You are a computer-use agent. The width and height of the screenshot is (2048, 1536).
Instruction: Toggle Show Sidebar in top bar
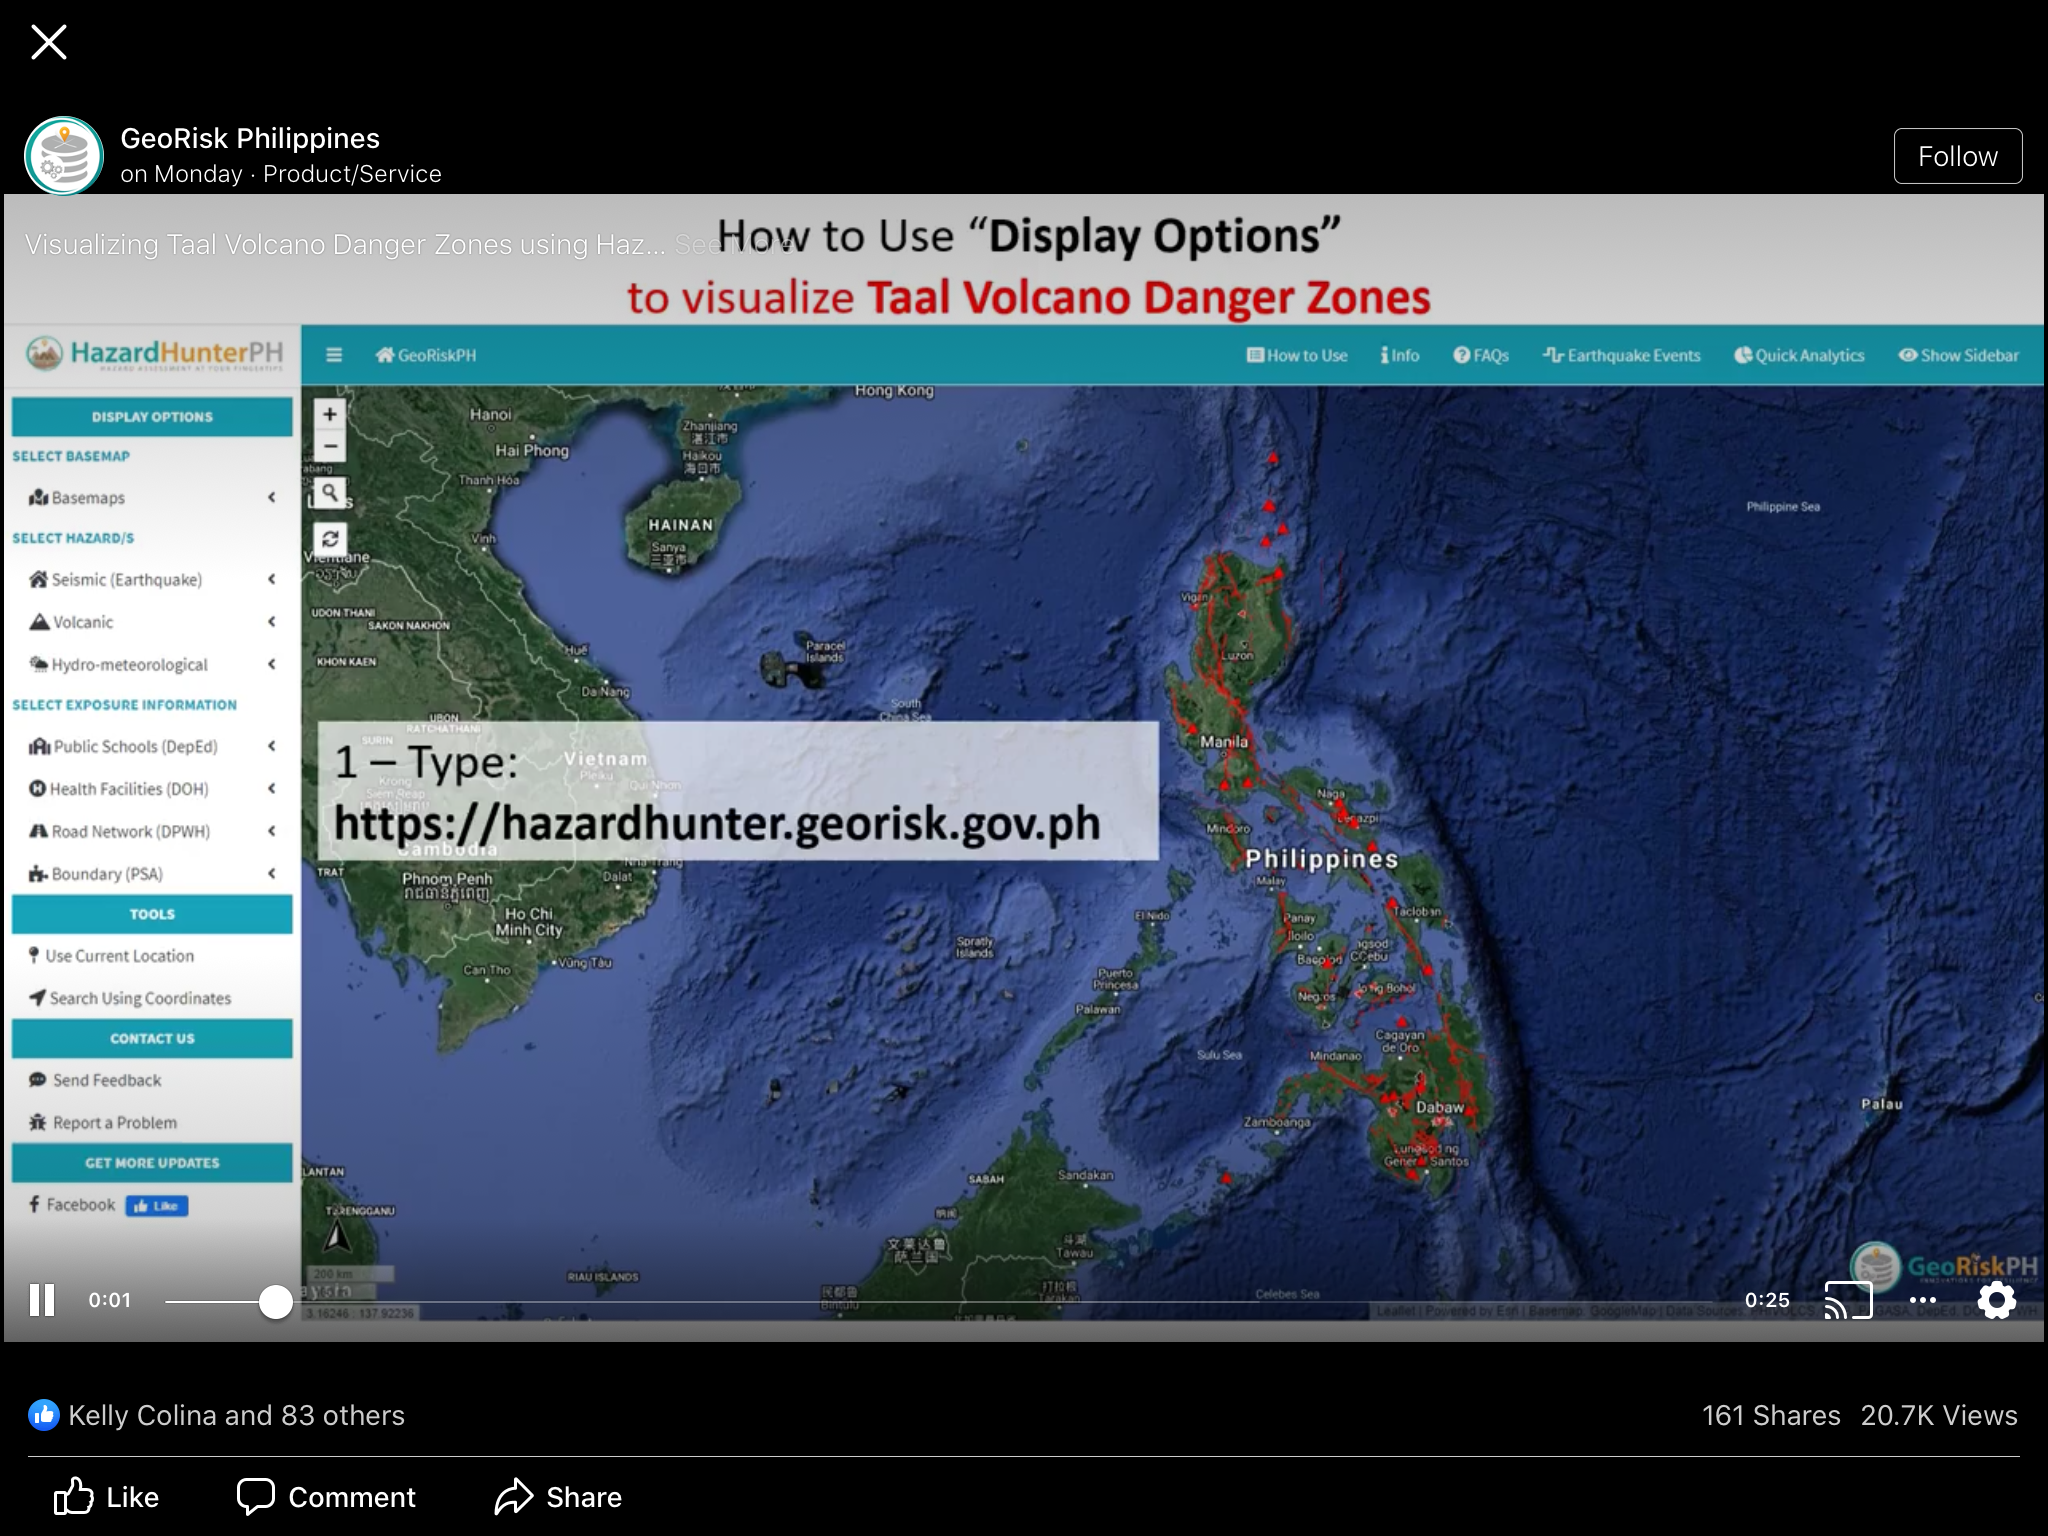coord(1958,355)
